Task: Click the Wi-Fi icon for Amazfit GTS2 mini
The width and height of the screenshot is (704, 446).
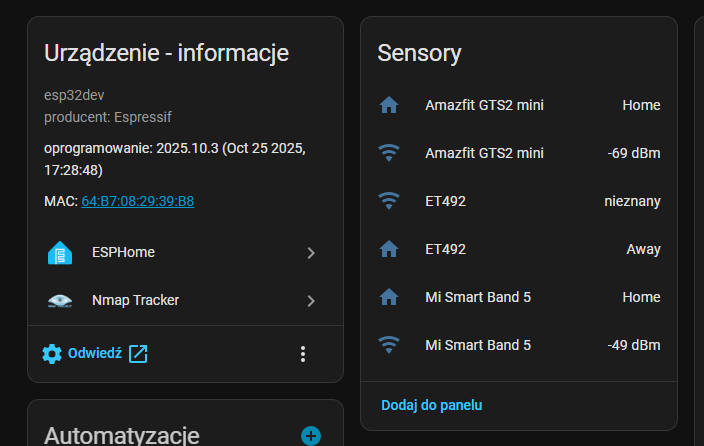Action: (389, 153)
